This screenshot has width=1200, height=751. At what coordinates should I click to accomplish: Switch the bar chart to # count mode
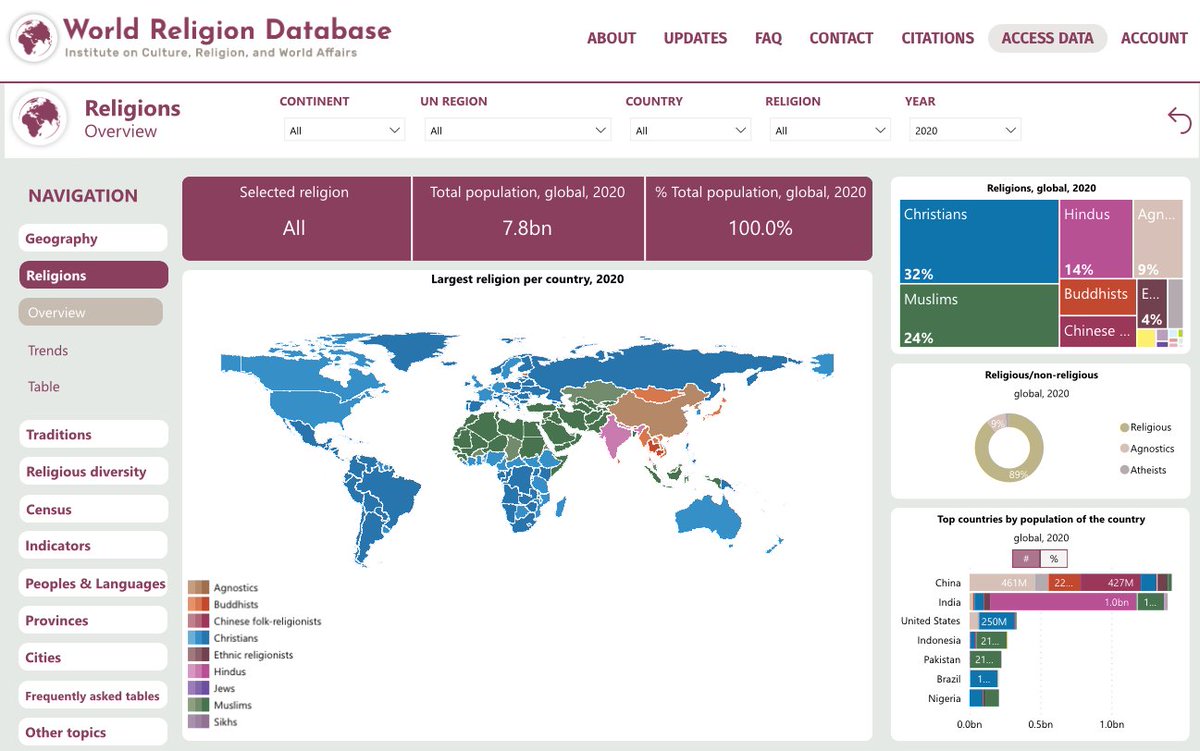pos(1026,559)
